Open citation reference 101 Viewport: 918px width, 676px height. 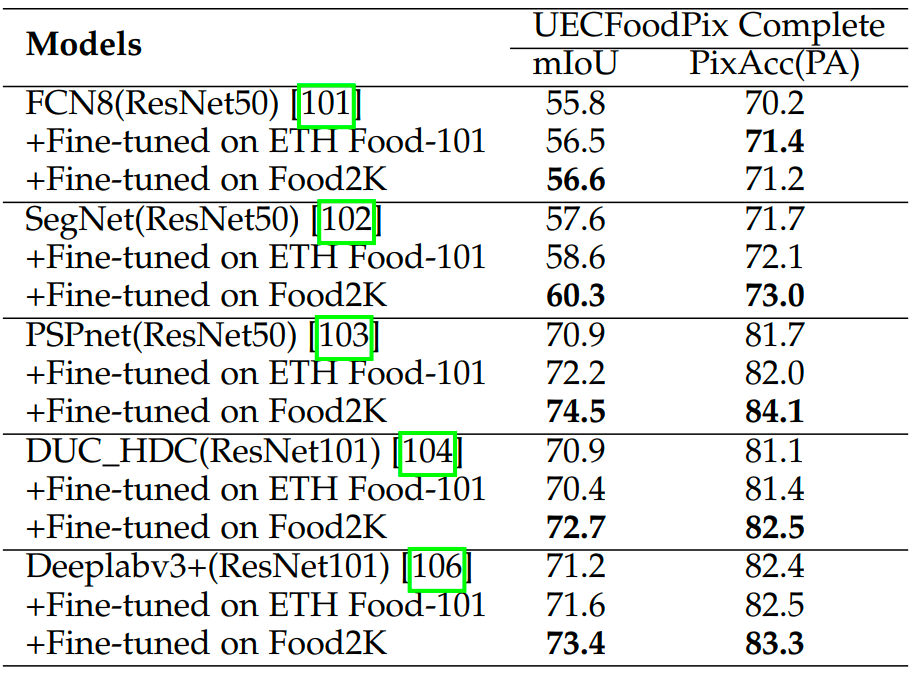(327, 105)
